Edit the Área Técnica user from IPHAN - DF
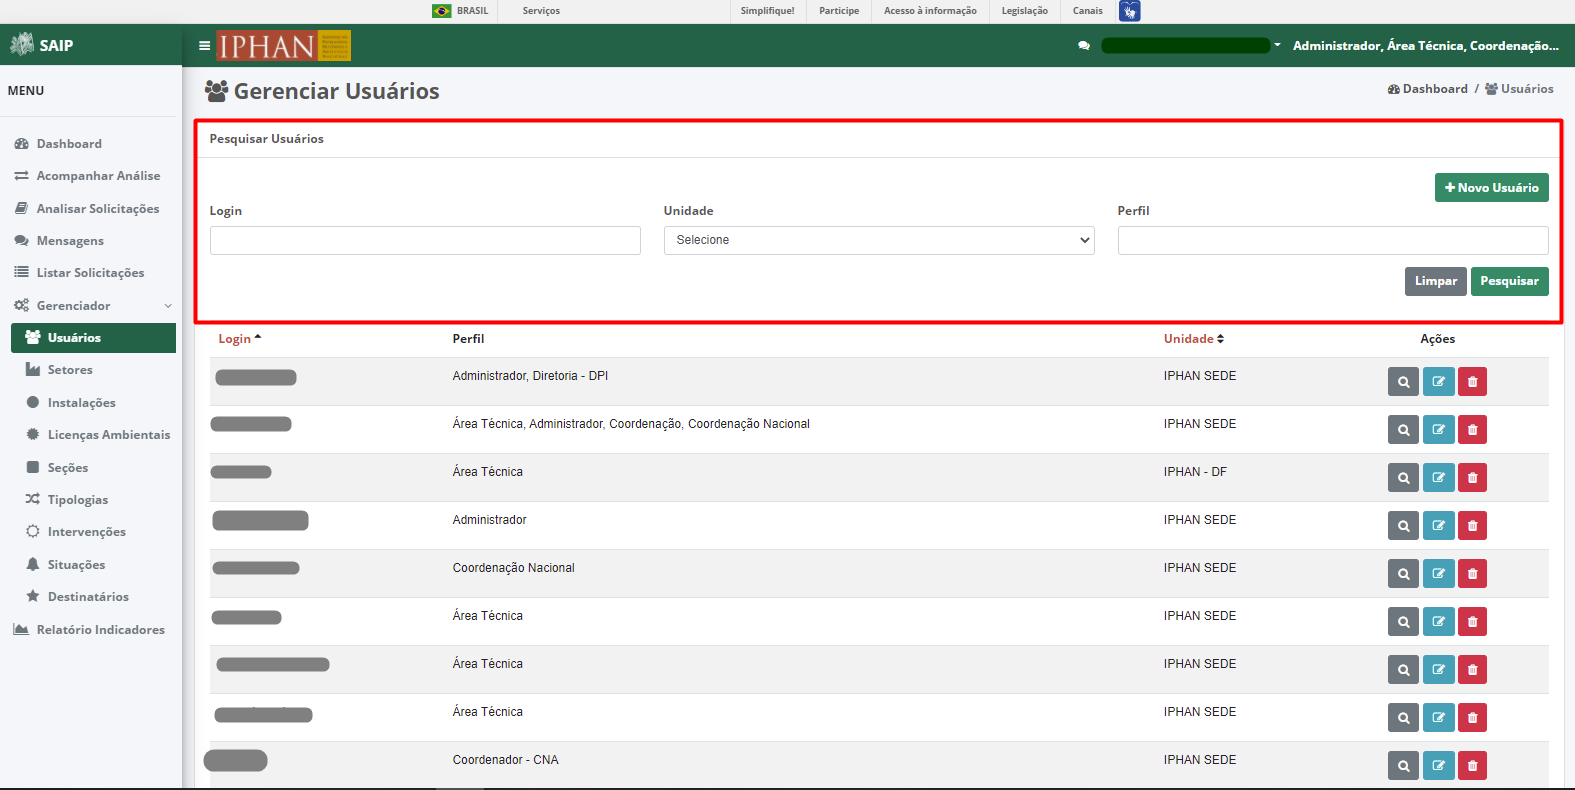 point(1438,478)
